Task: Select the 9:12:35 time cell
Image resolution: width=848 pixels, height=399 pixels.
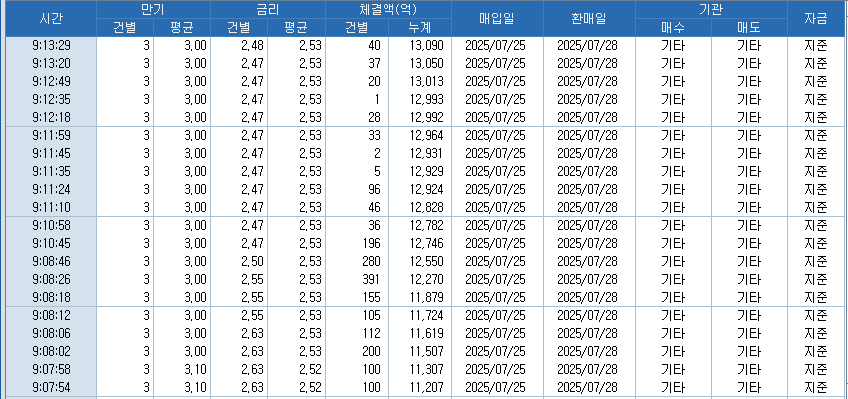Action: (x=51, y=99)
